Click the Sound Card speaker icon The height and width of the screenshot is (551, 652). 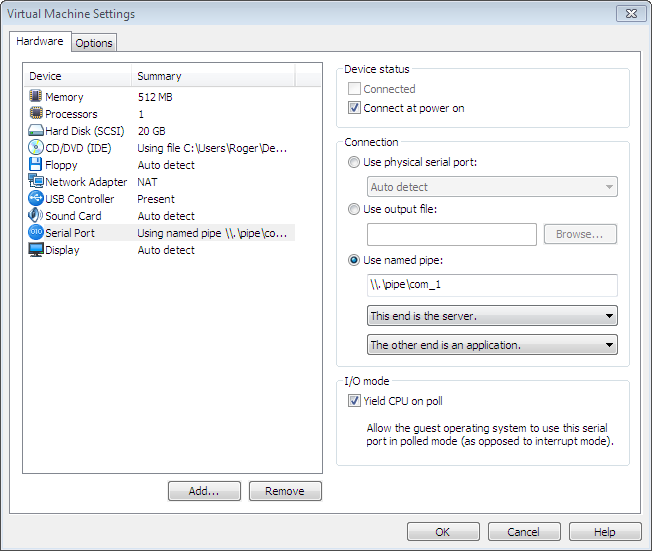(36, 216)
